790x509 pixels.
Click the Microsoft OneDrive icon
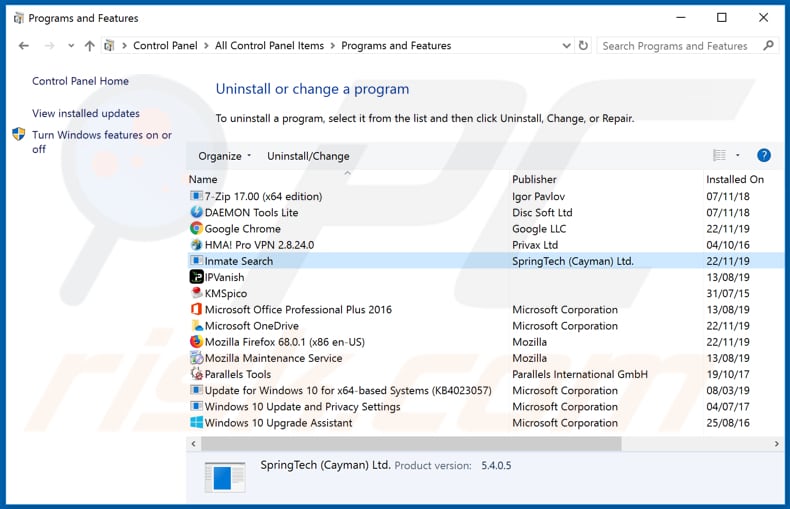(x=196, y=325)
